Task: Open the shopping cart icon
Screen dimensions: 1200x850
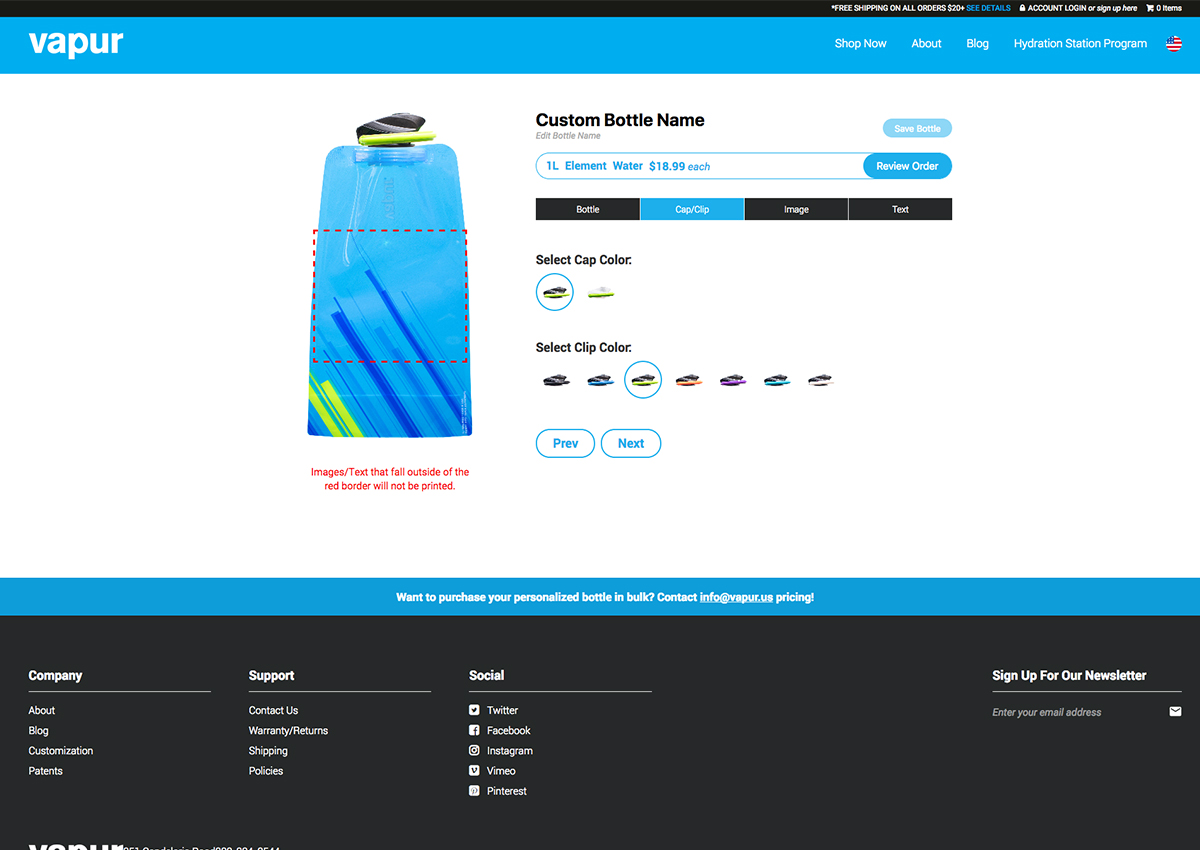Action: click(1150, 8)
